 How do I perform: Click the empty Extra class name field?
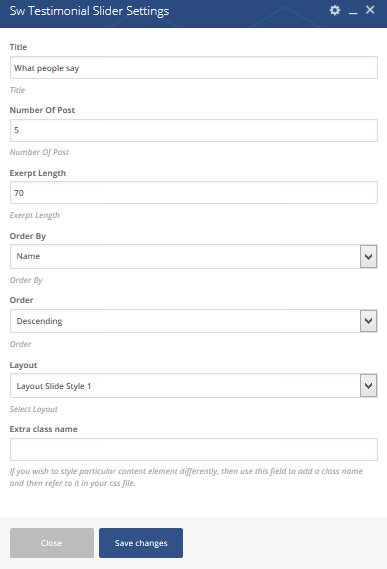pos(194,449)
